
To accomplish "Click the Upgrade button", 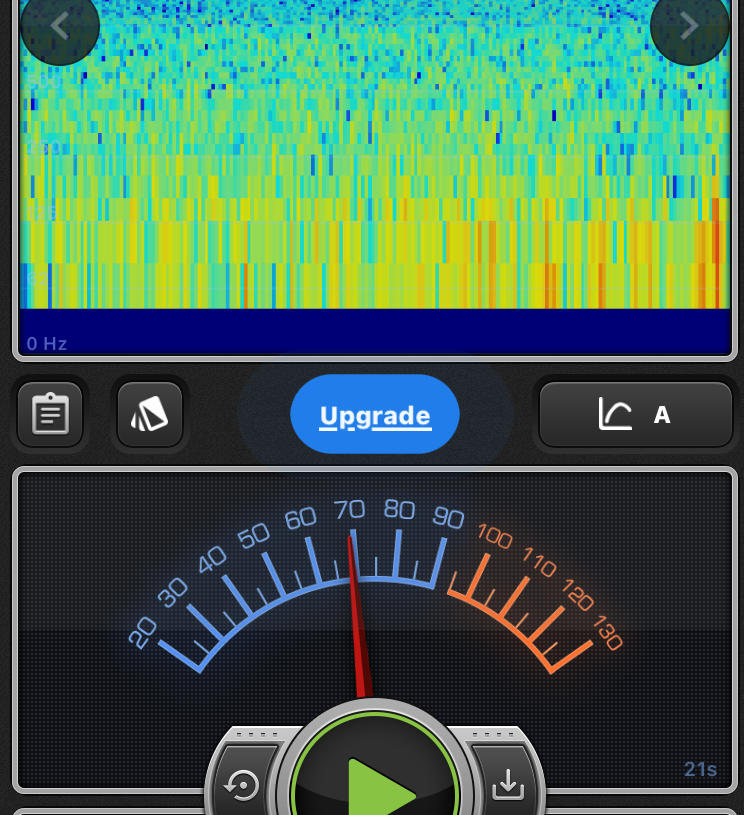I will 375,415.
